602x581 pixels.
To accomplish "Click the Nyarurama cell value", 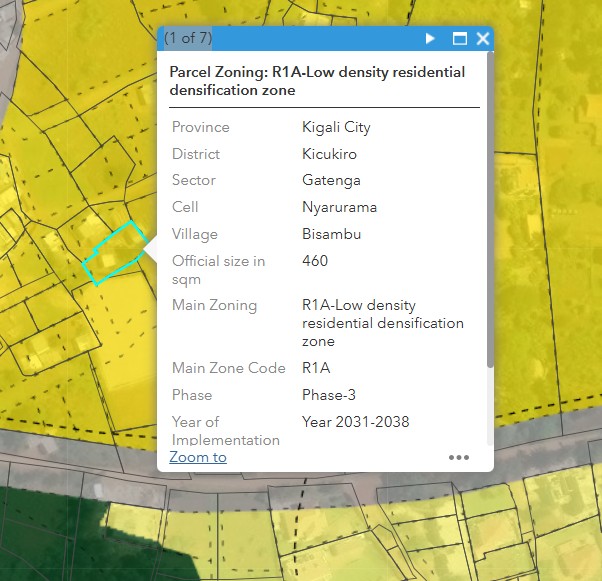I will 339,207.
